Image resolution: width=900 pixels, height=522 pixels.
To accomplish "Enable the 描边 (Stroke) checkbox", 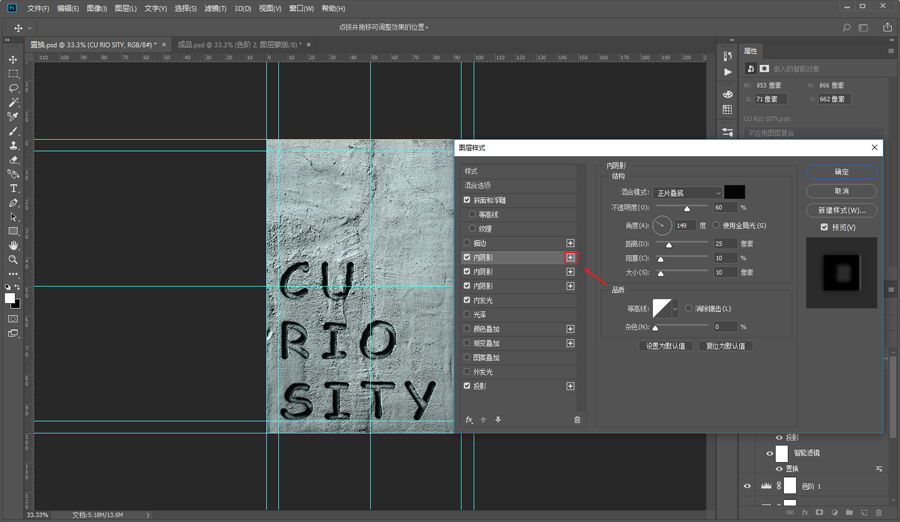I will 467,243.
